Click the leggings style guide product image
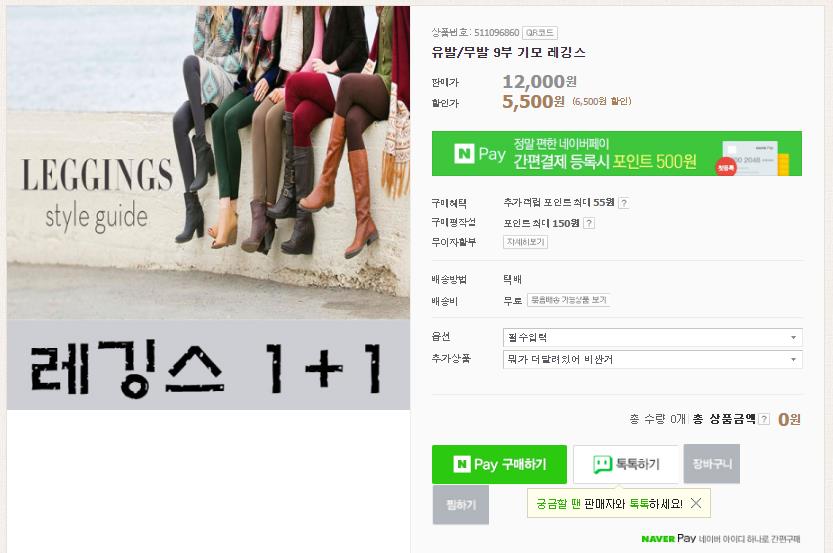The height and width of the screenshot is (553, 833). coord(208,208)
